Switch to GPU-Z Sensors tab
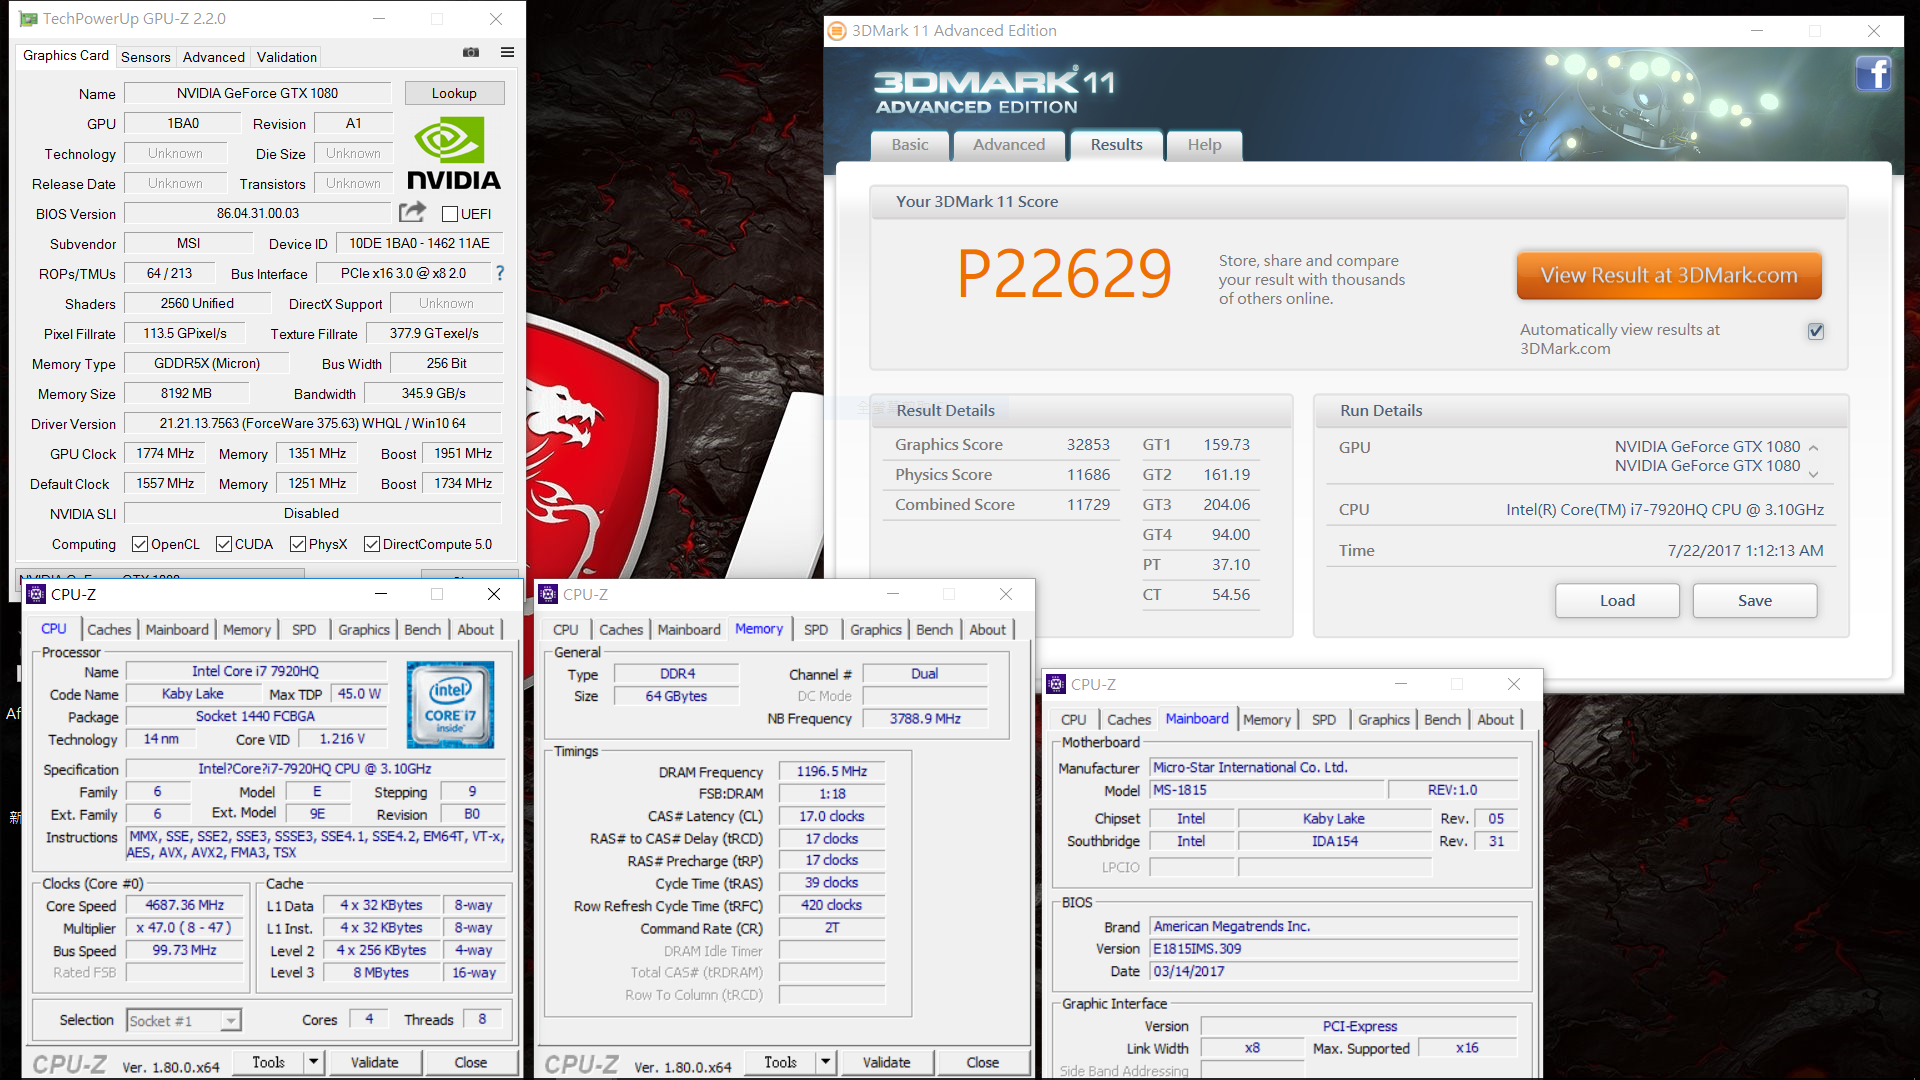This screenshot has width=1920, height=1080. click(x=146, y=57)
